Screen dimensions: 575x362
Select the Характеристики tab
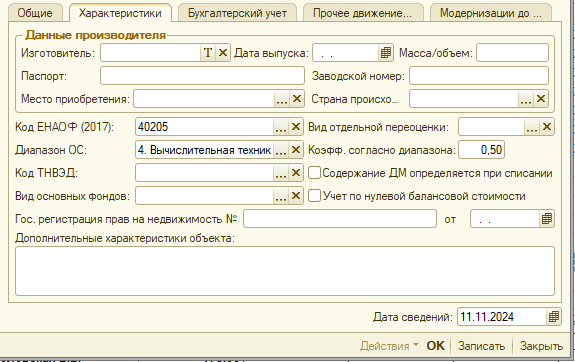click(120, 13)
